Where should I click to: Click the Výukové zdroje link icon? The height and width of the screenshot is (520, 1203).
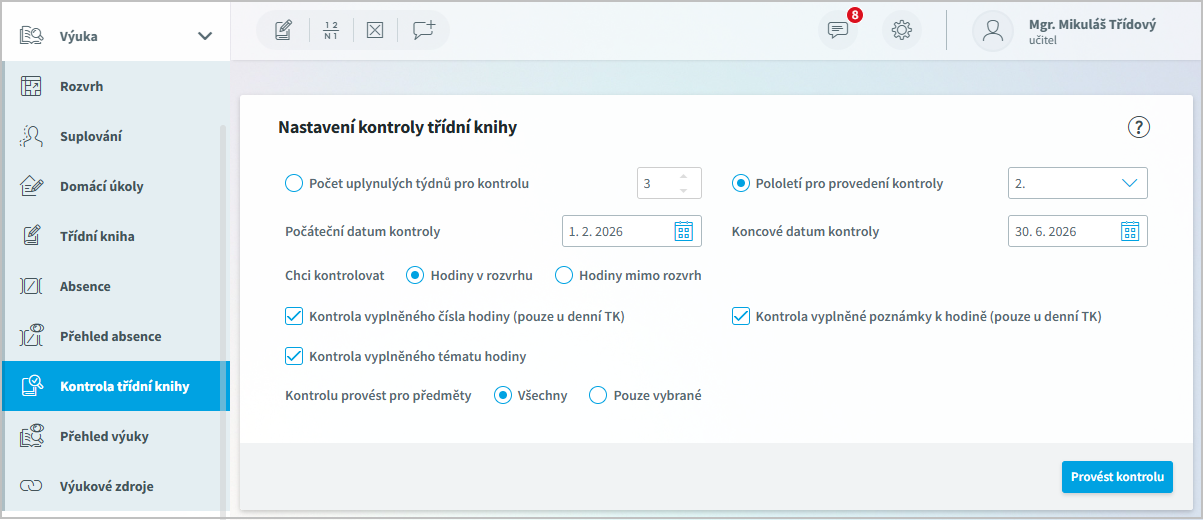[x=32, y=486]
